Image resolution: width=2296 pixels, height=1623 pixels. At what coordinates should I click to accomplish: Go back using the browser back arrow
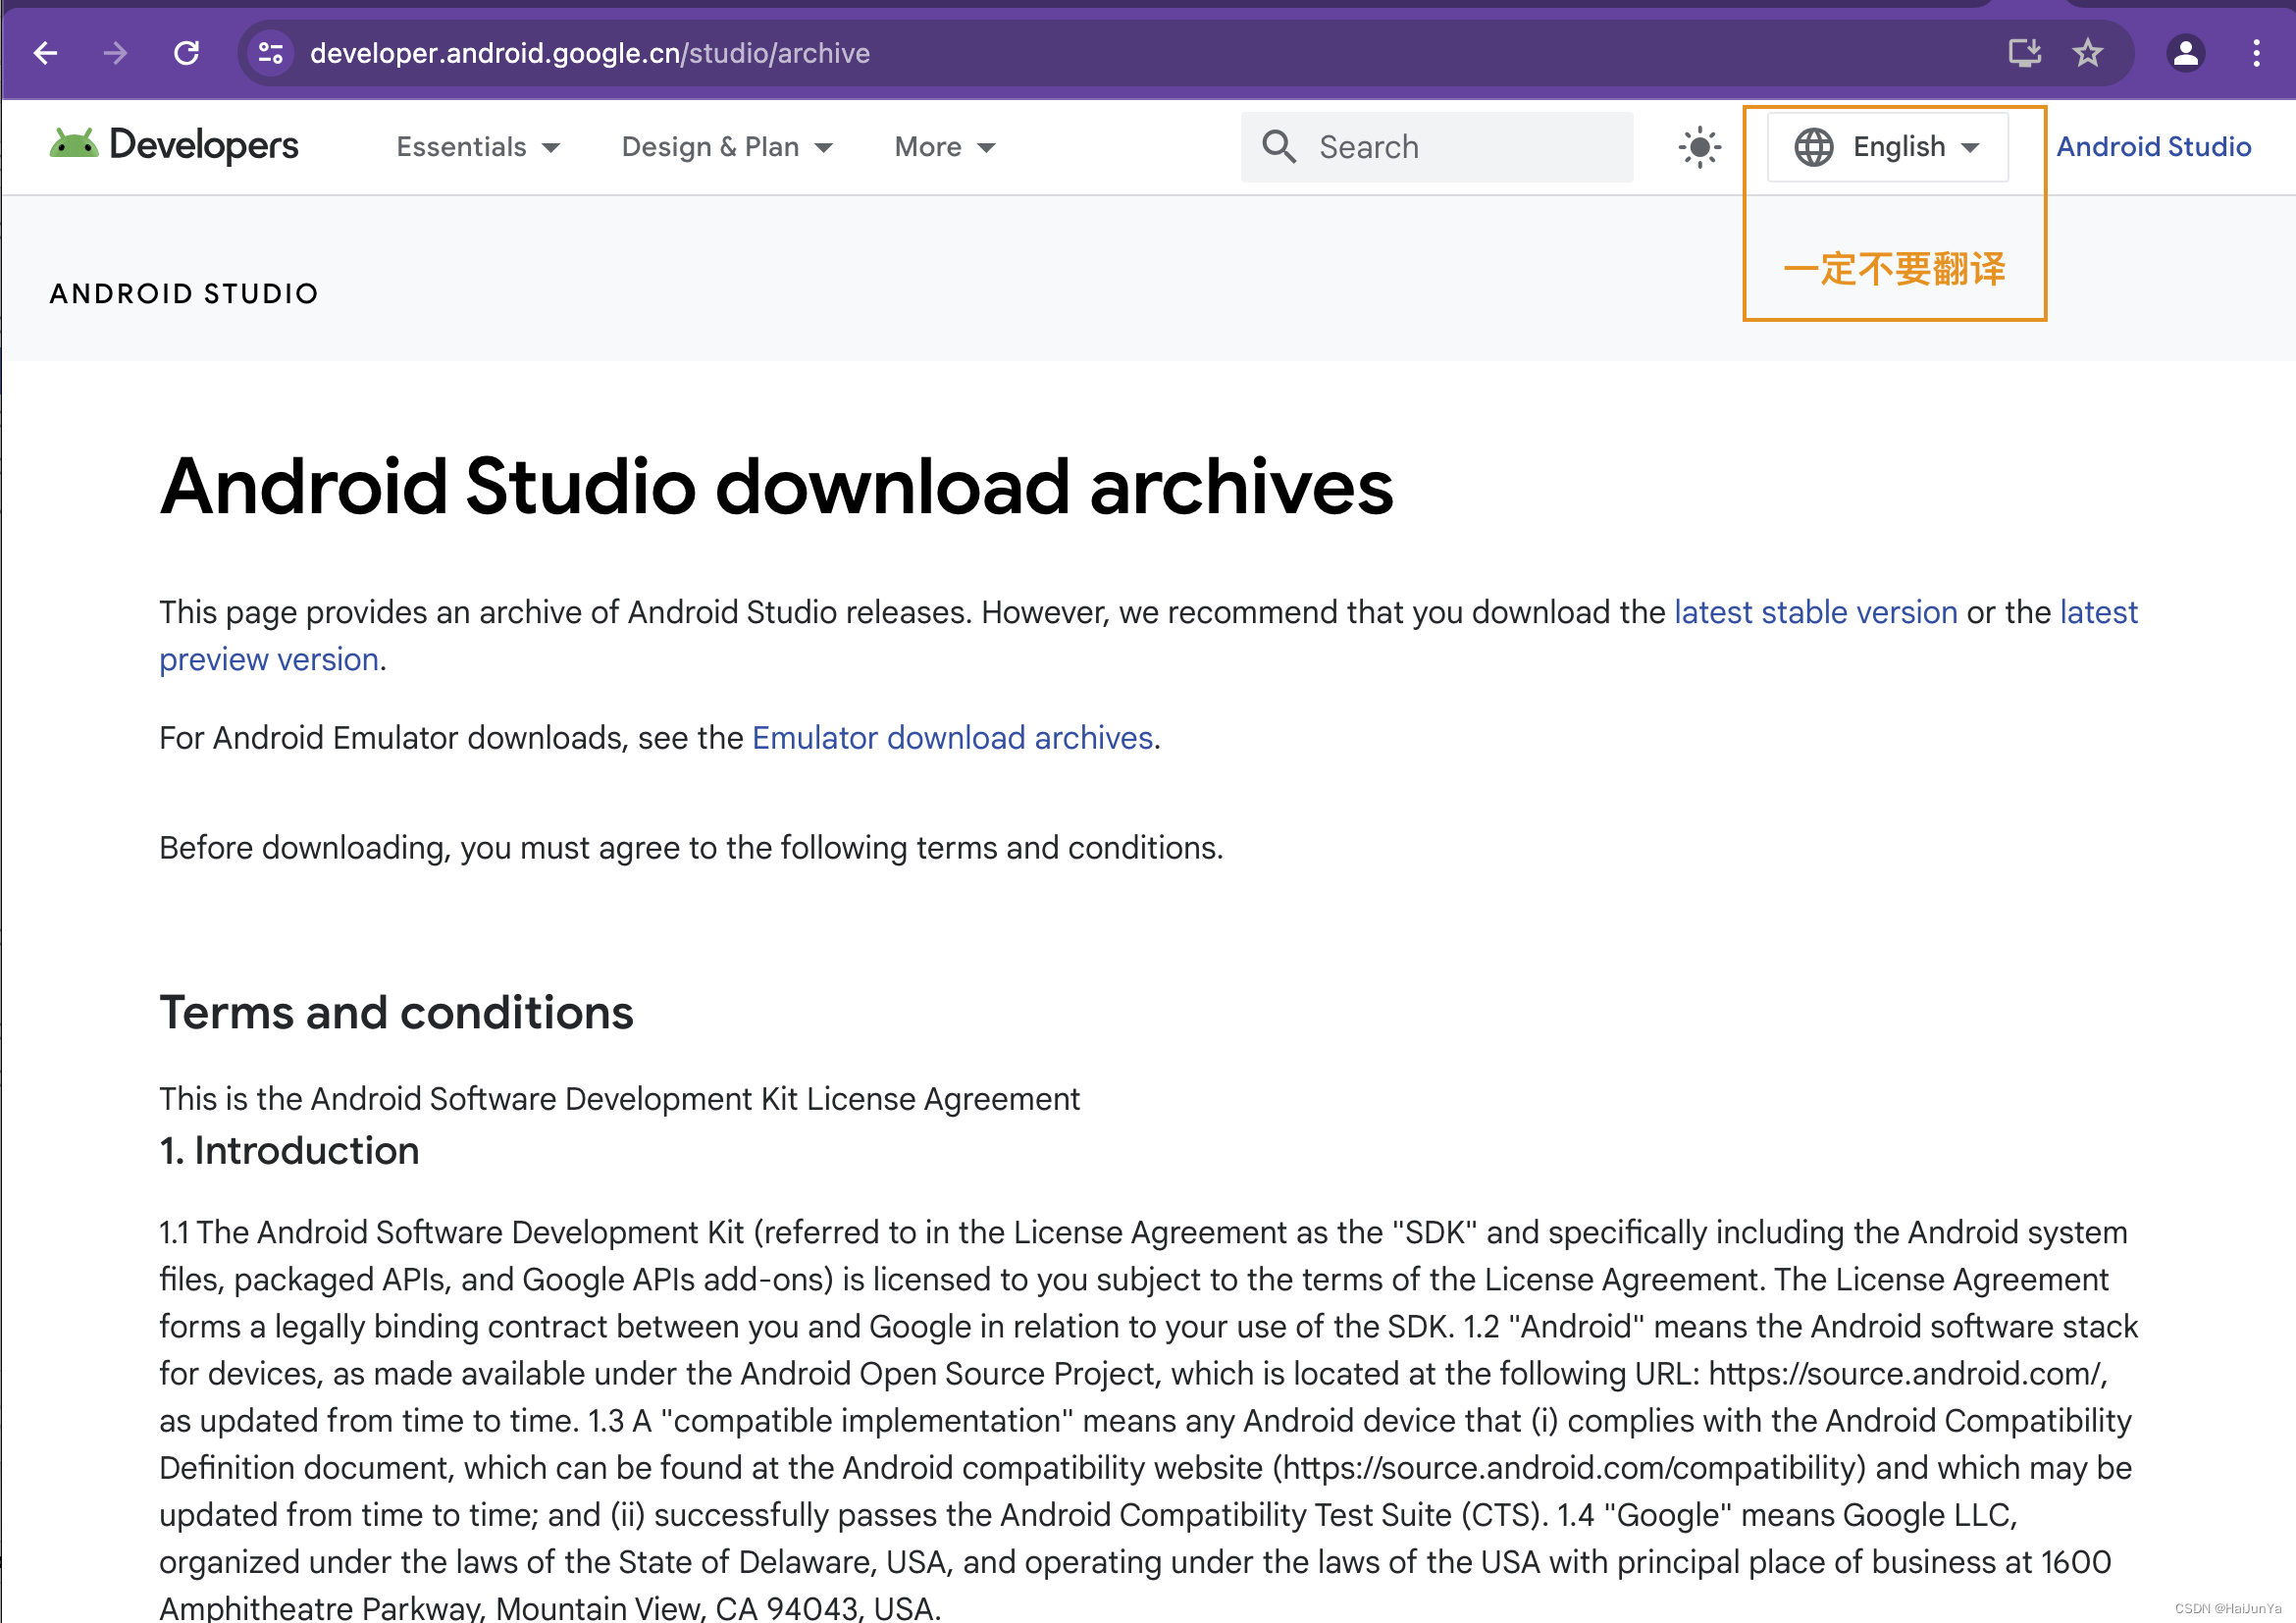(46, 53)
